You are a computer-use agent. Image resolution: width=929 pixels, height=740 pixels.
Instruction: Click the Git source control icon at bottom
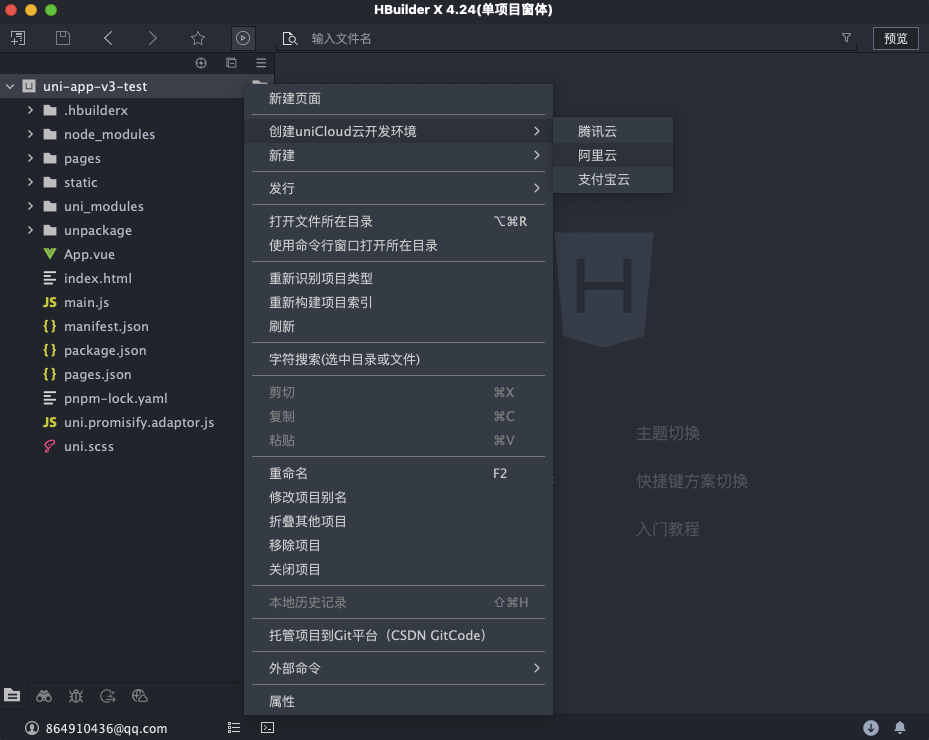tap(107, 696)
